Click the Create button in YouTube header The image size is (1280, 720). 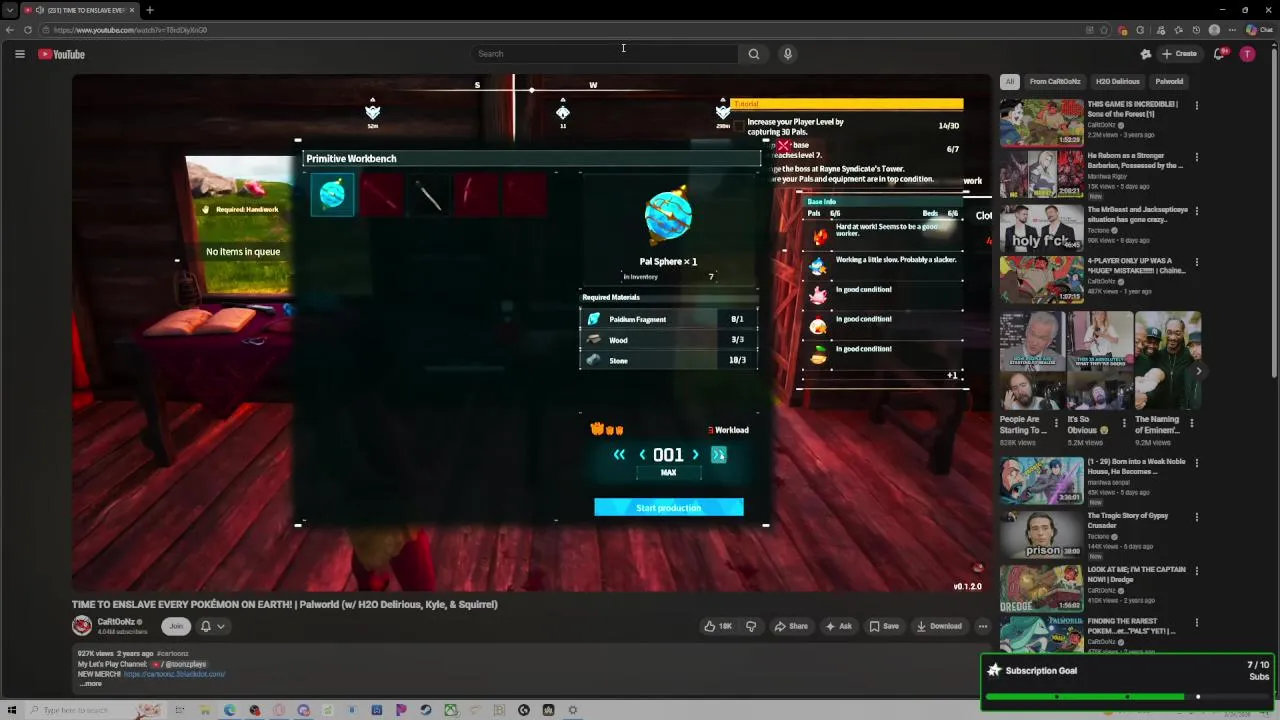click(1179, 54)
